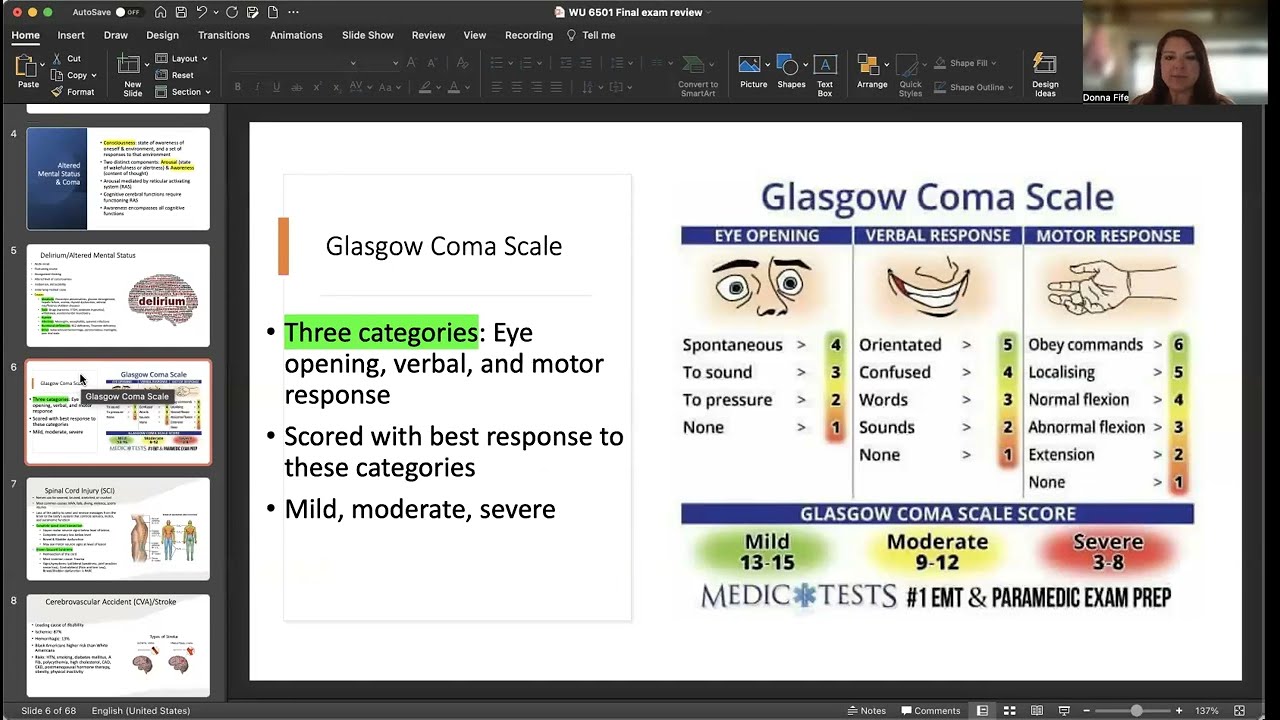Open the Draw tab

point(116,35)
